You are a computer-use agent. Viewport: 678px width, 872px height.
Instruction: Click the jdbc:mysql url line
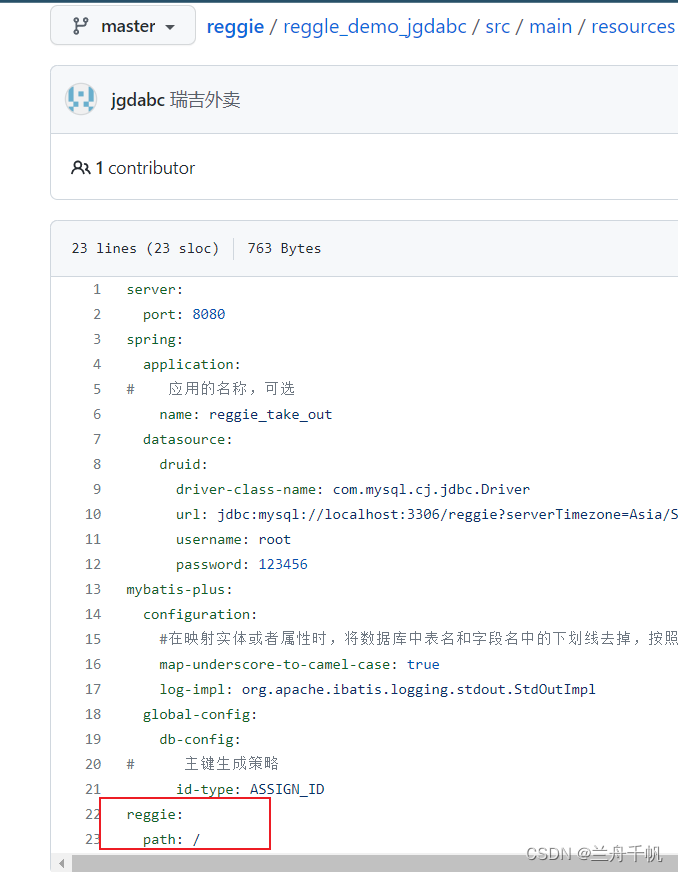(427, 514)
